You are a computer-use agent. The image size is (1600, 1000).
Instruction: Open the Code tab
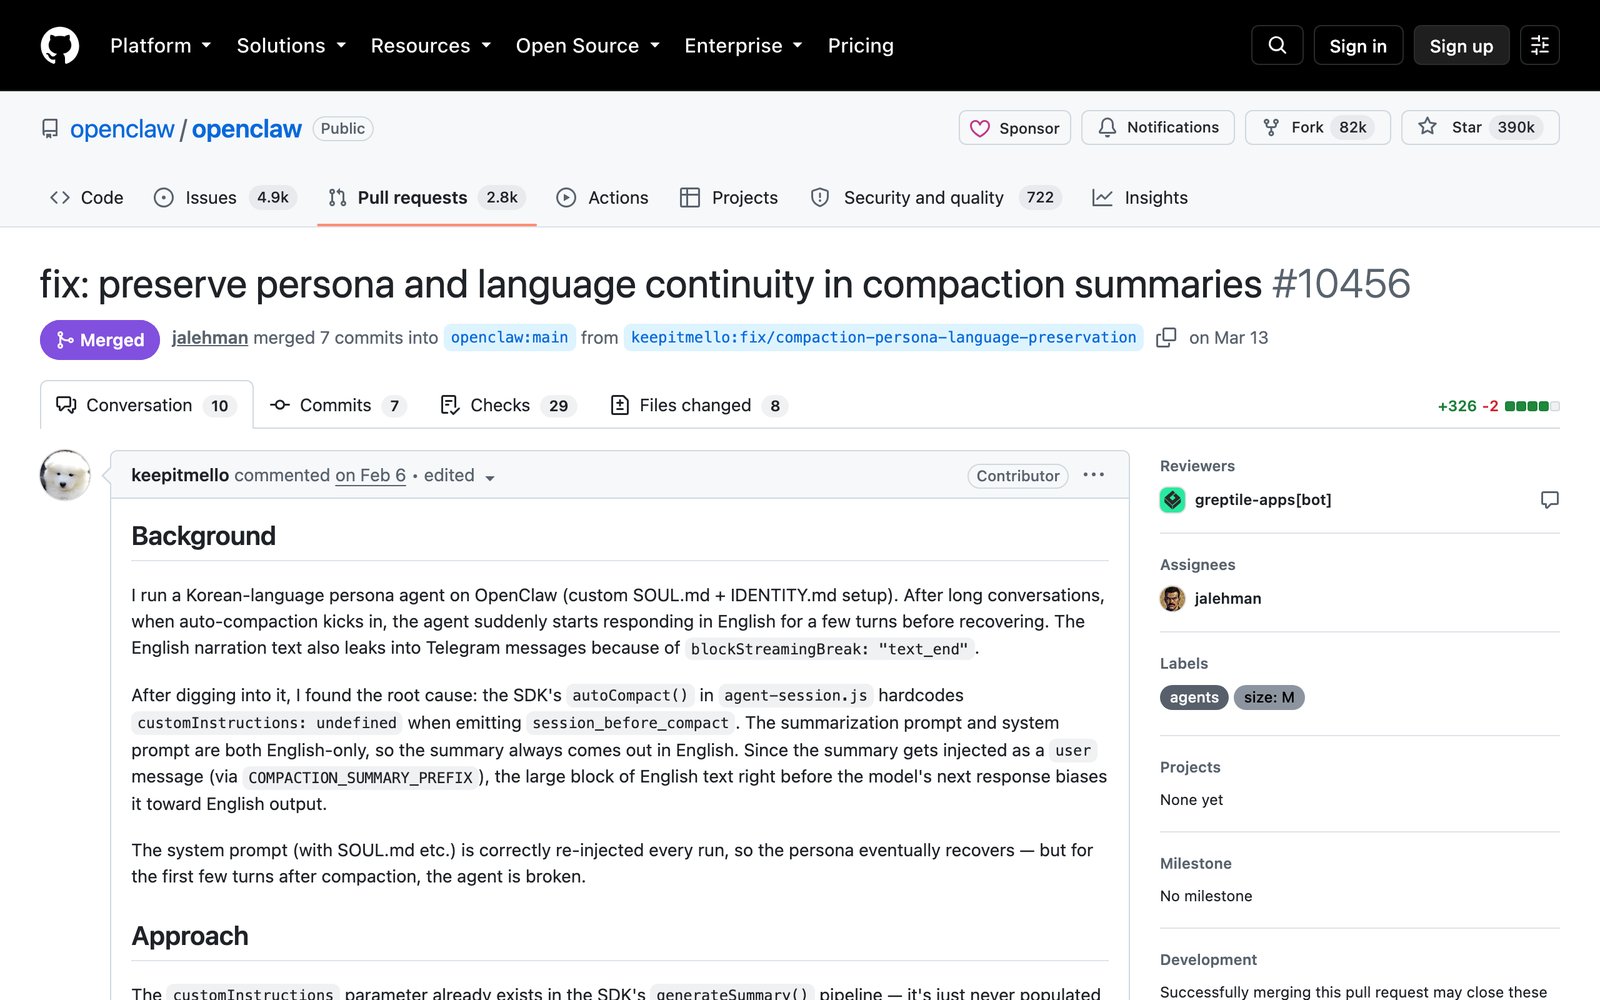pyautogui.click(x=87, y=198)
